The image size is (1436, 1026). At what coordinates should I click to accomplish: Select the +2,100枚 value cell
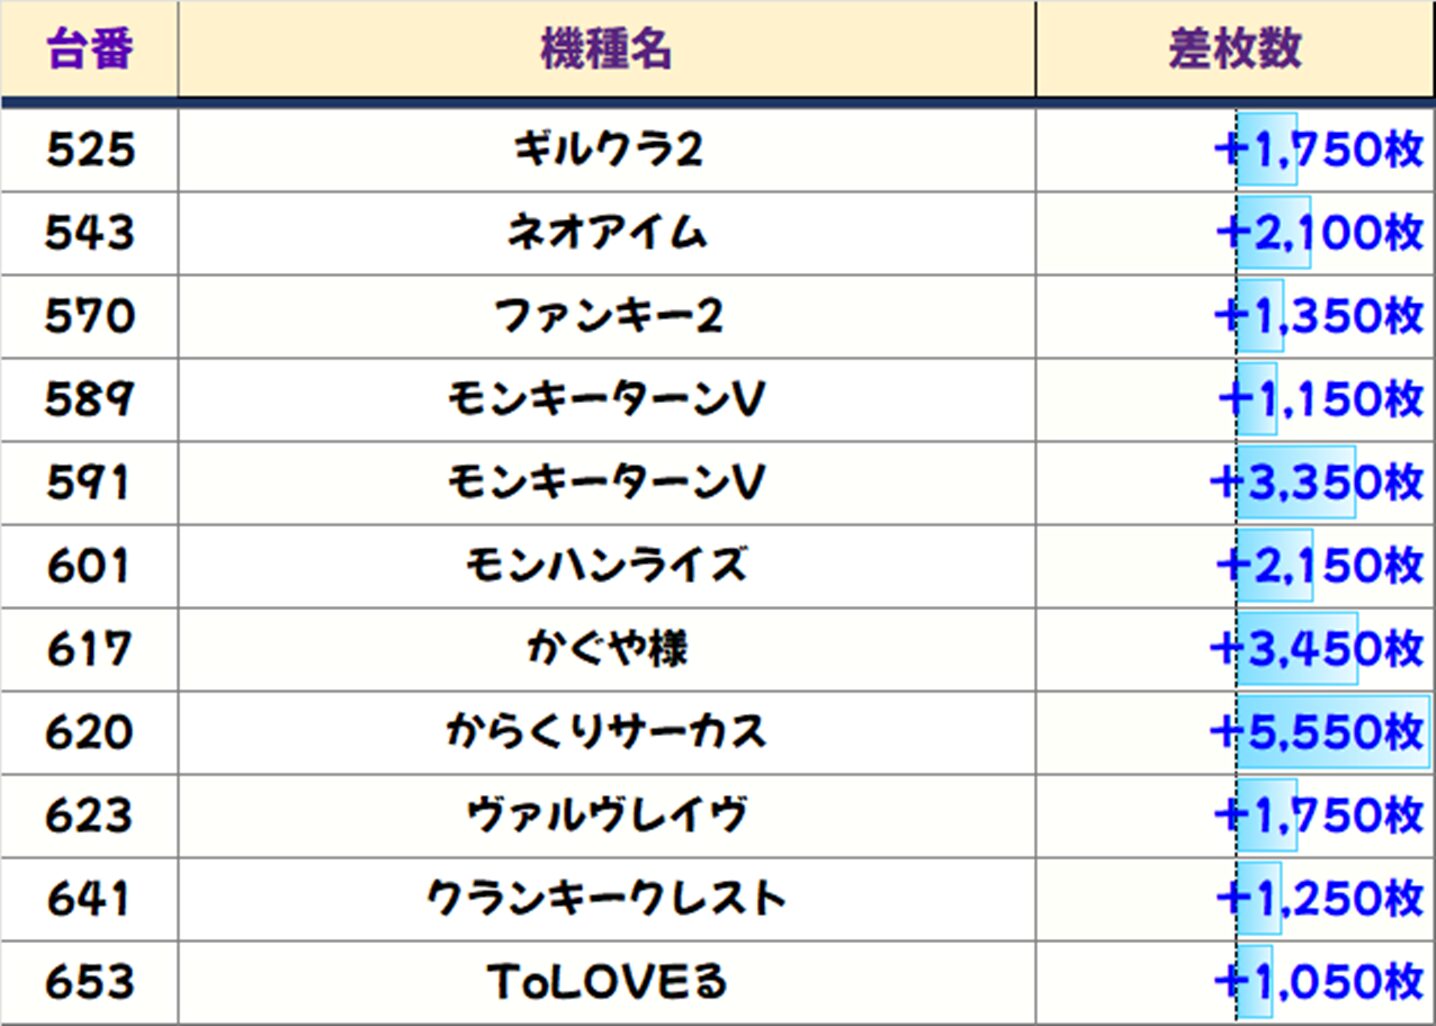click(1320, 233)
